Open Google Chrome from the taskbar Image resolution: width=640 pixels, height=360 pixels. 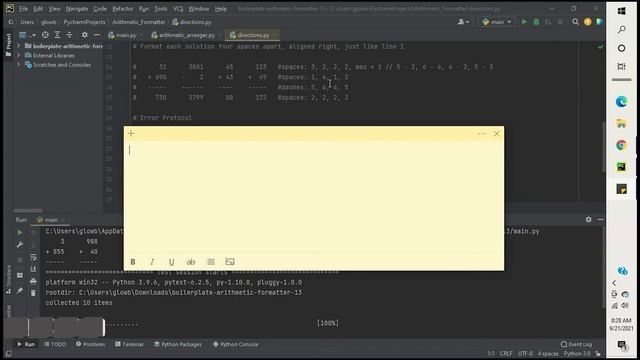tap(621, 145)
